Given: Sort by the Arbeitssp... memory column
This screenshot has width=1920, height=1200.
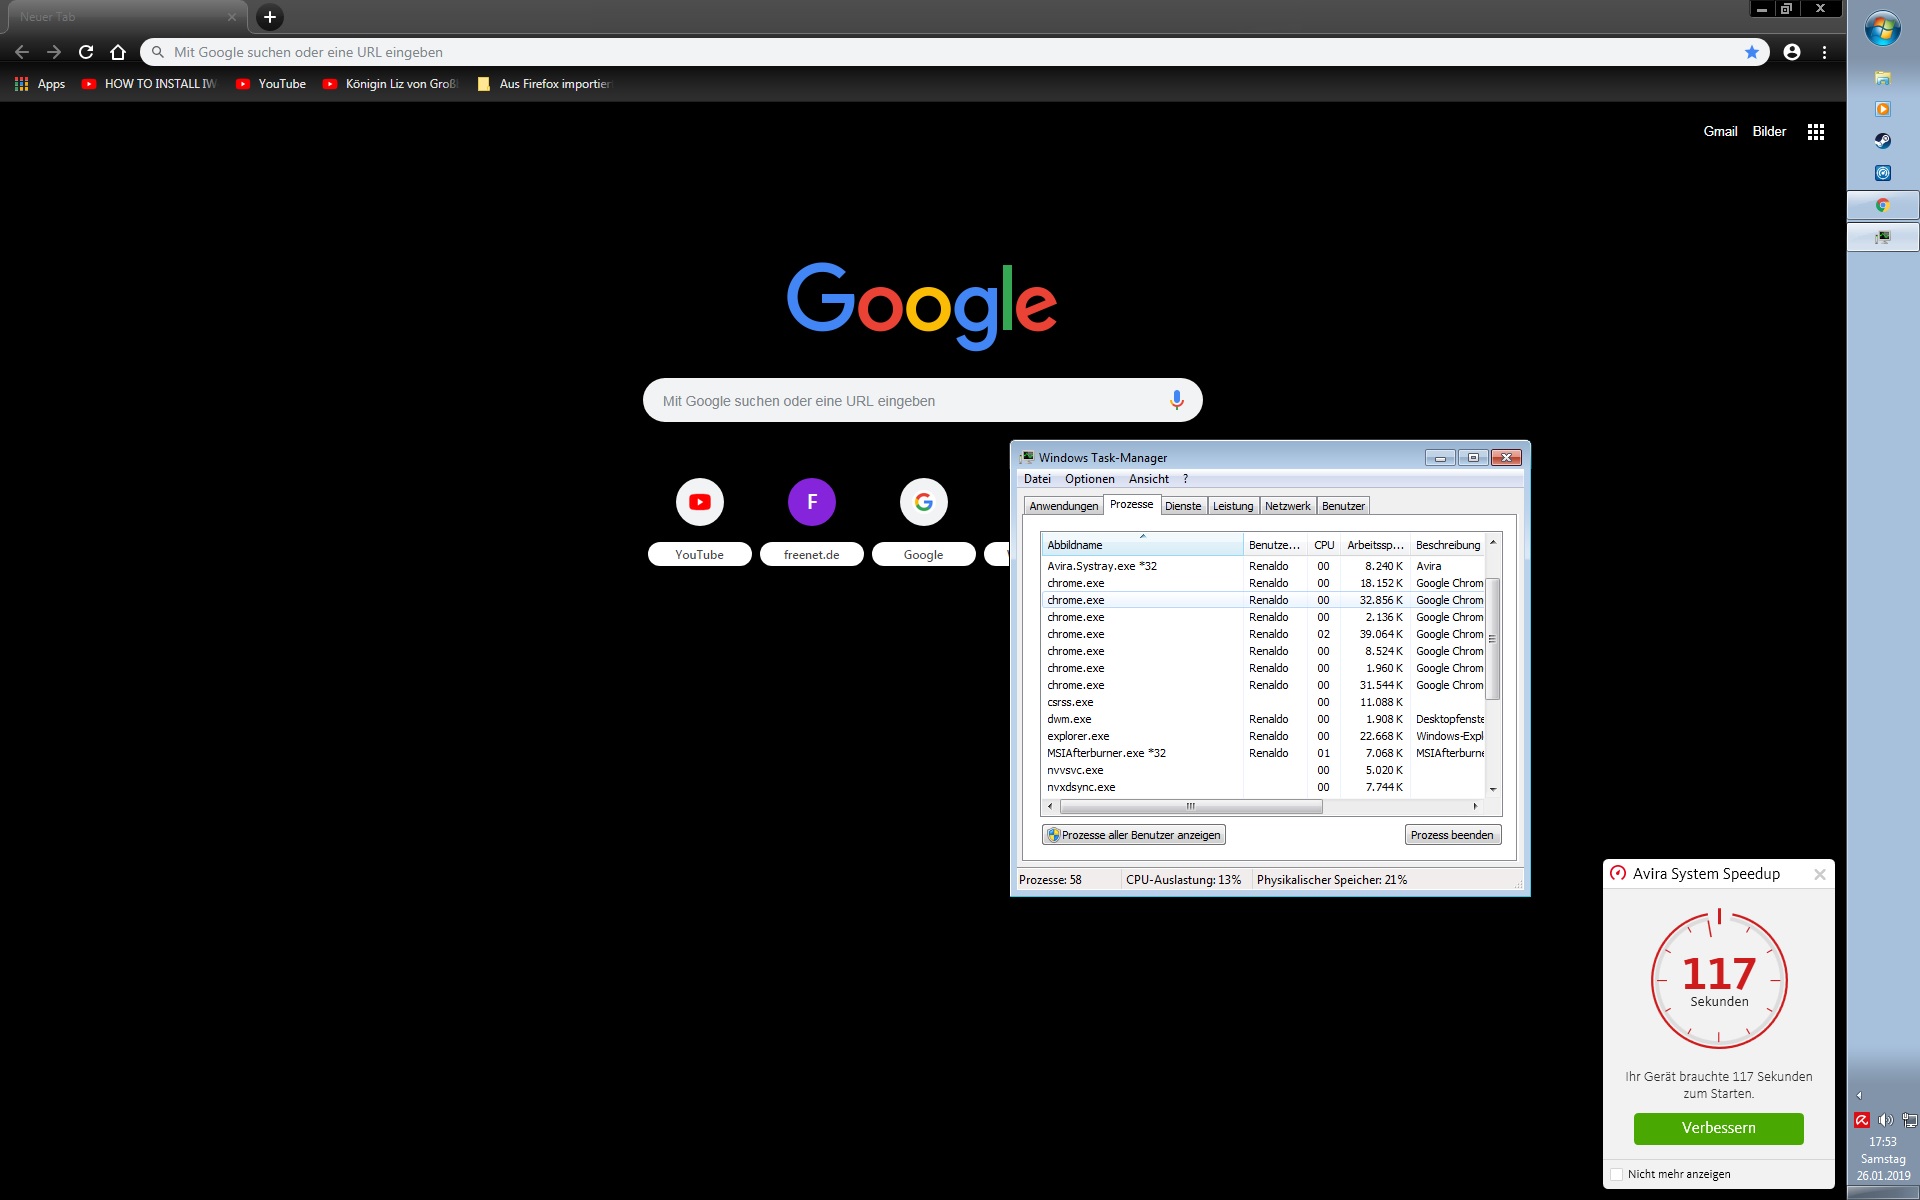Looking at the screenshot, I should pos(1375,545).
